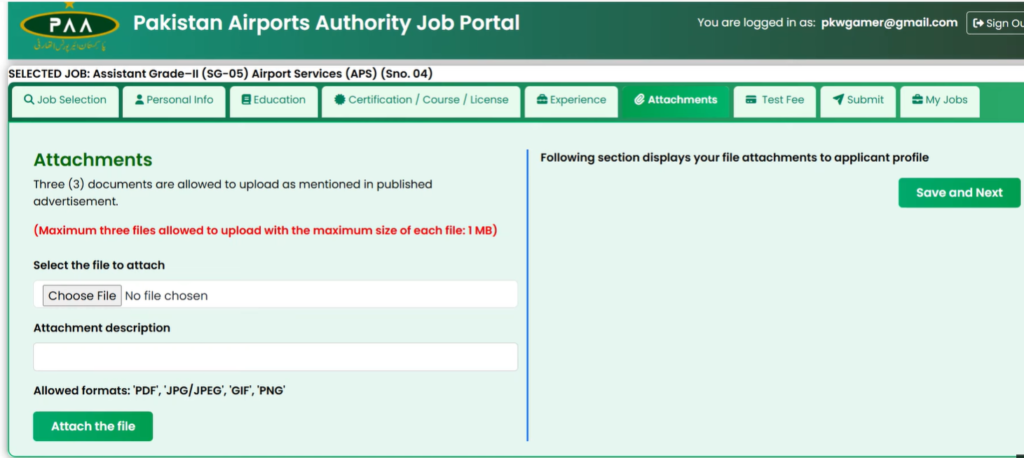Switch to the Education tab
The width and height of the screenshot is (1024, 458).
[273, 100]
